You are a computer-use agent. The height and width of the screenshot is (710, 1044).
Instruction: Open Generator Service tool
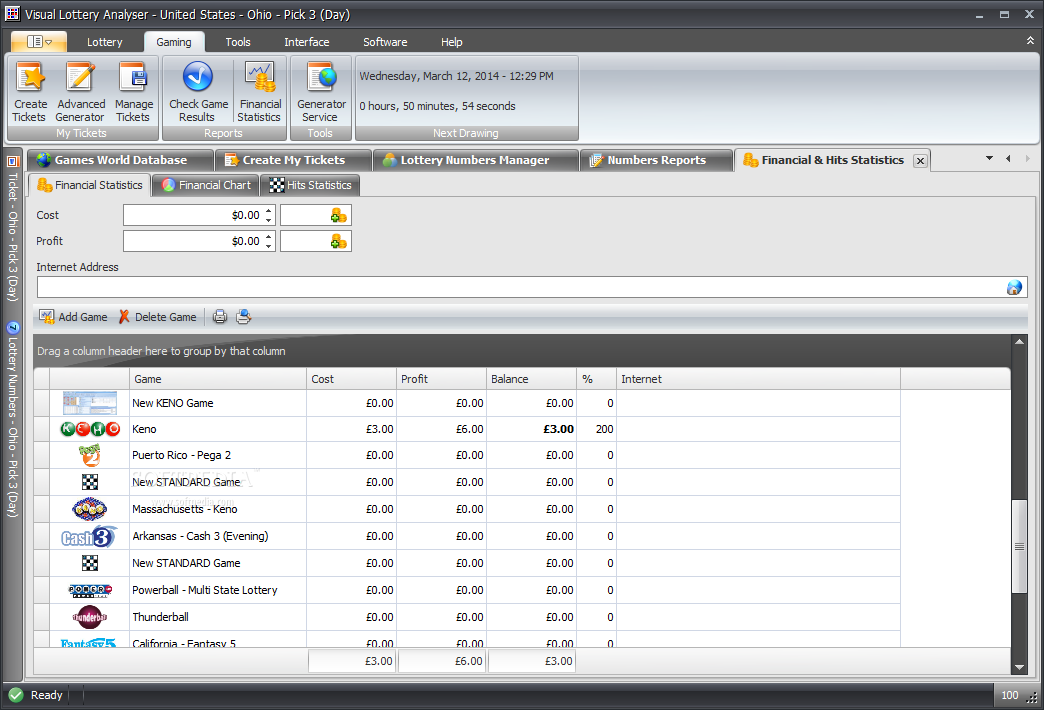pos(321,92)
